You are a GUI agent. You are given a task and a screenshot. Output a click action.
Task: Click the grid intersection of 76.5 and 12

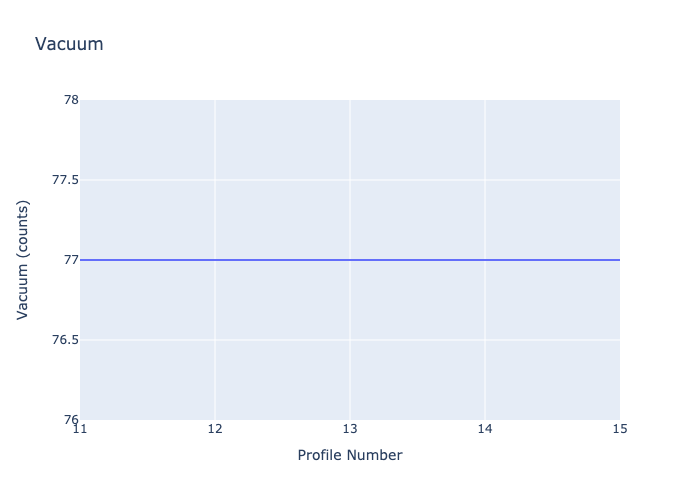coord(215,340)
